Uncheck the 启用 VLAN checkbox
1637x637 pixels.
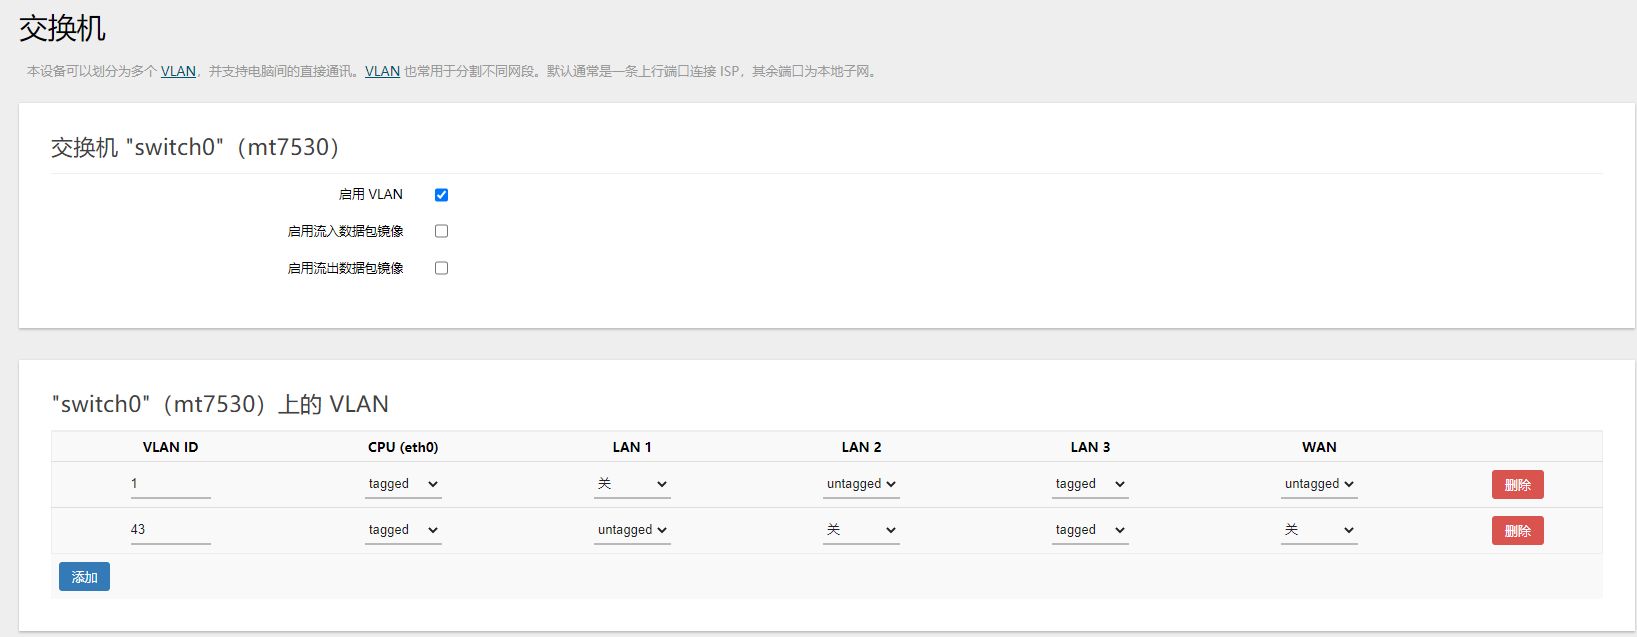(441, 195)
